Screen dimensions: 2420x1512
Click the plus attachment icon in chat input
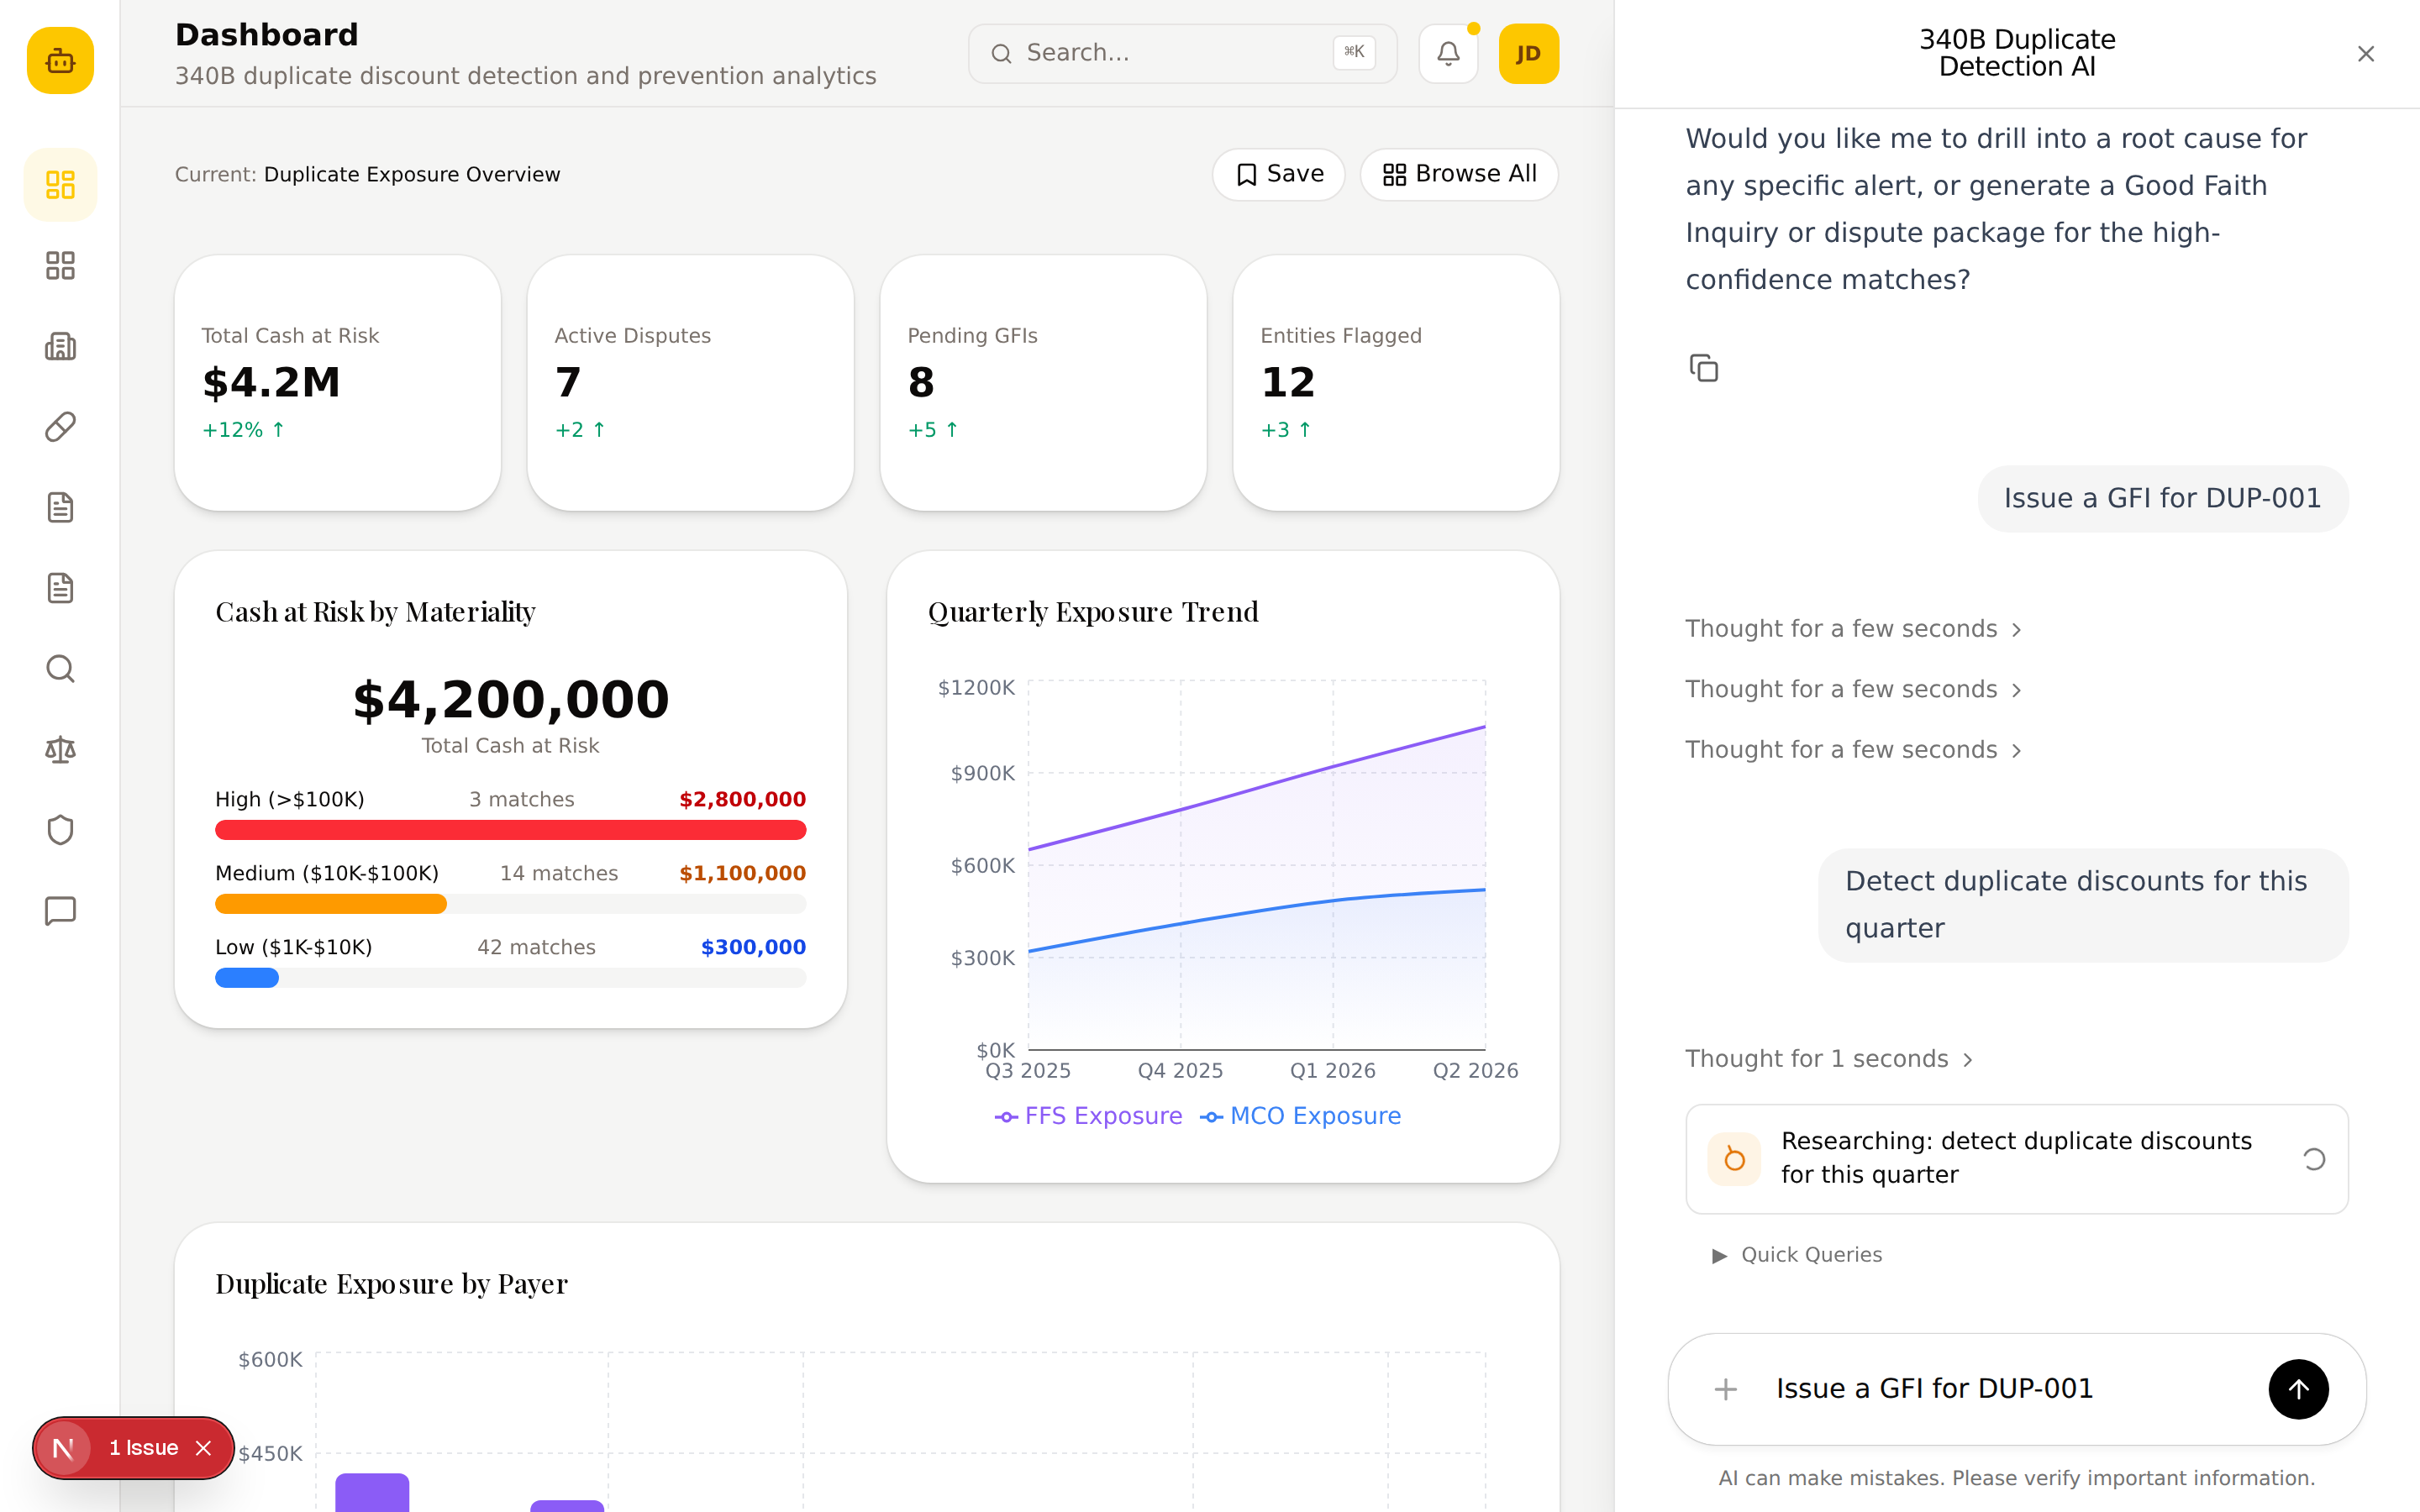pyautogui.click(x=1726, y=1389)
